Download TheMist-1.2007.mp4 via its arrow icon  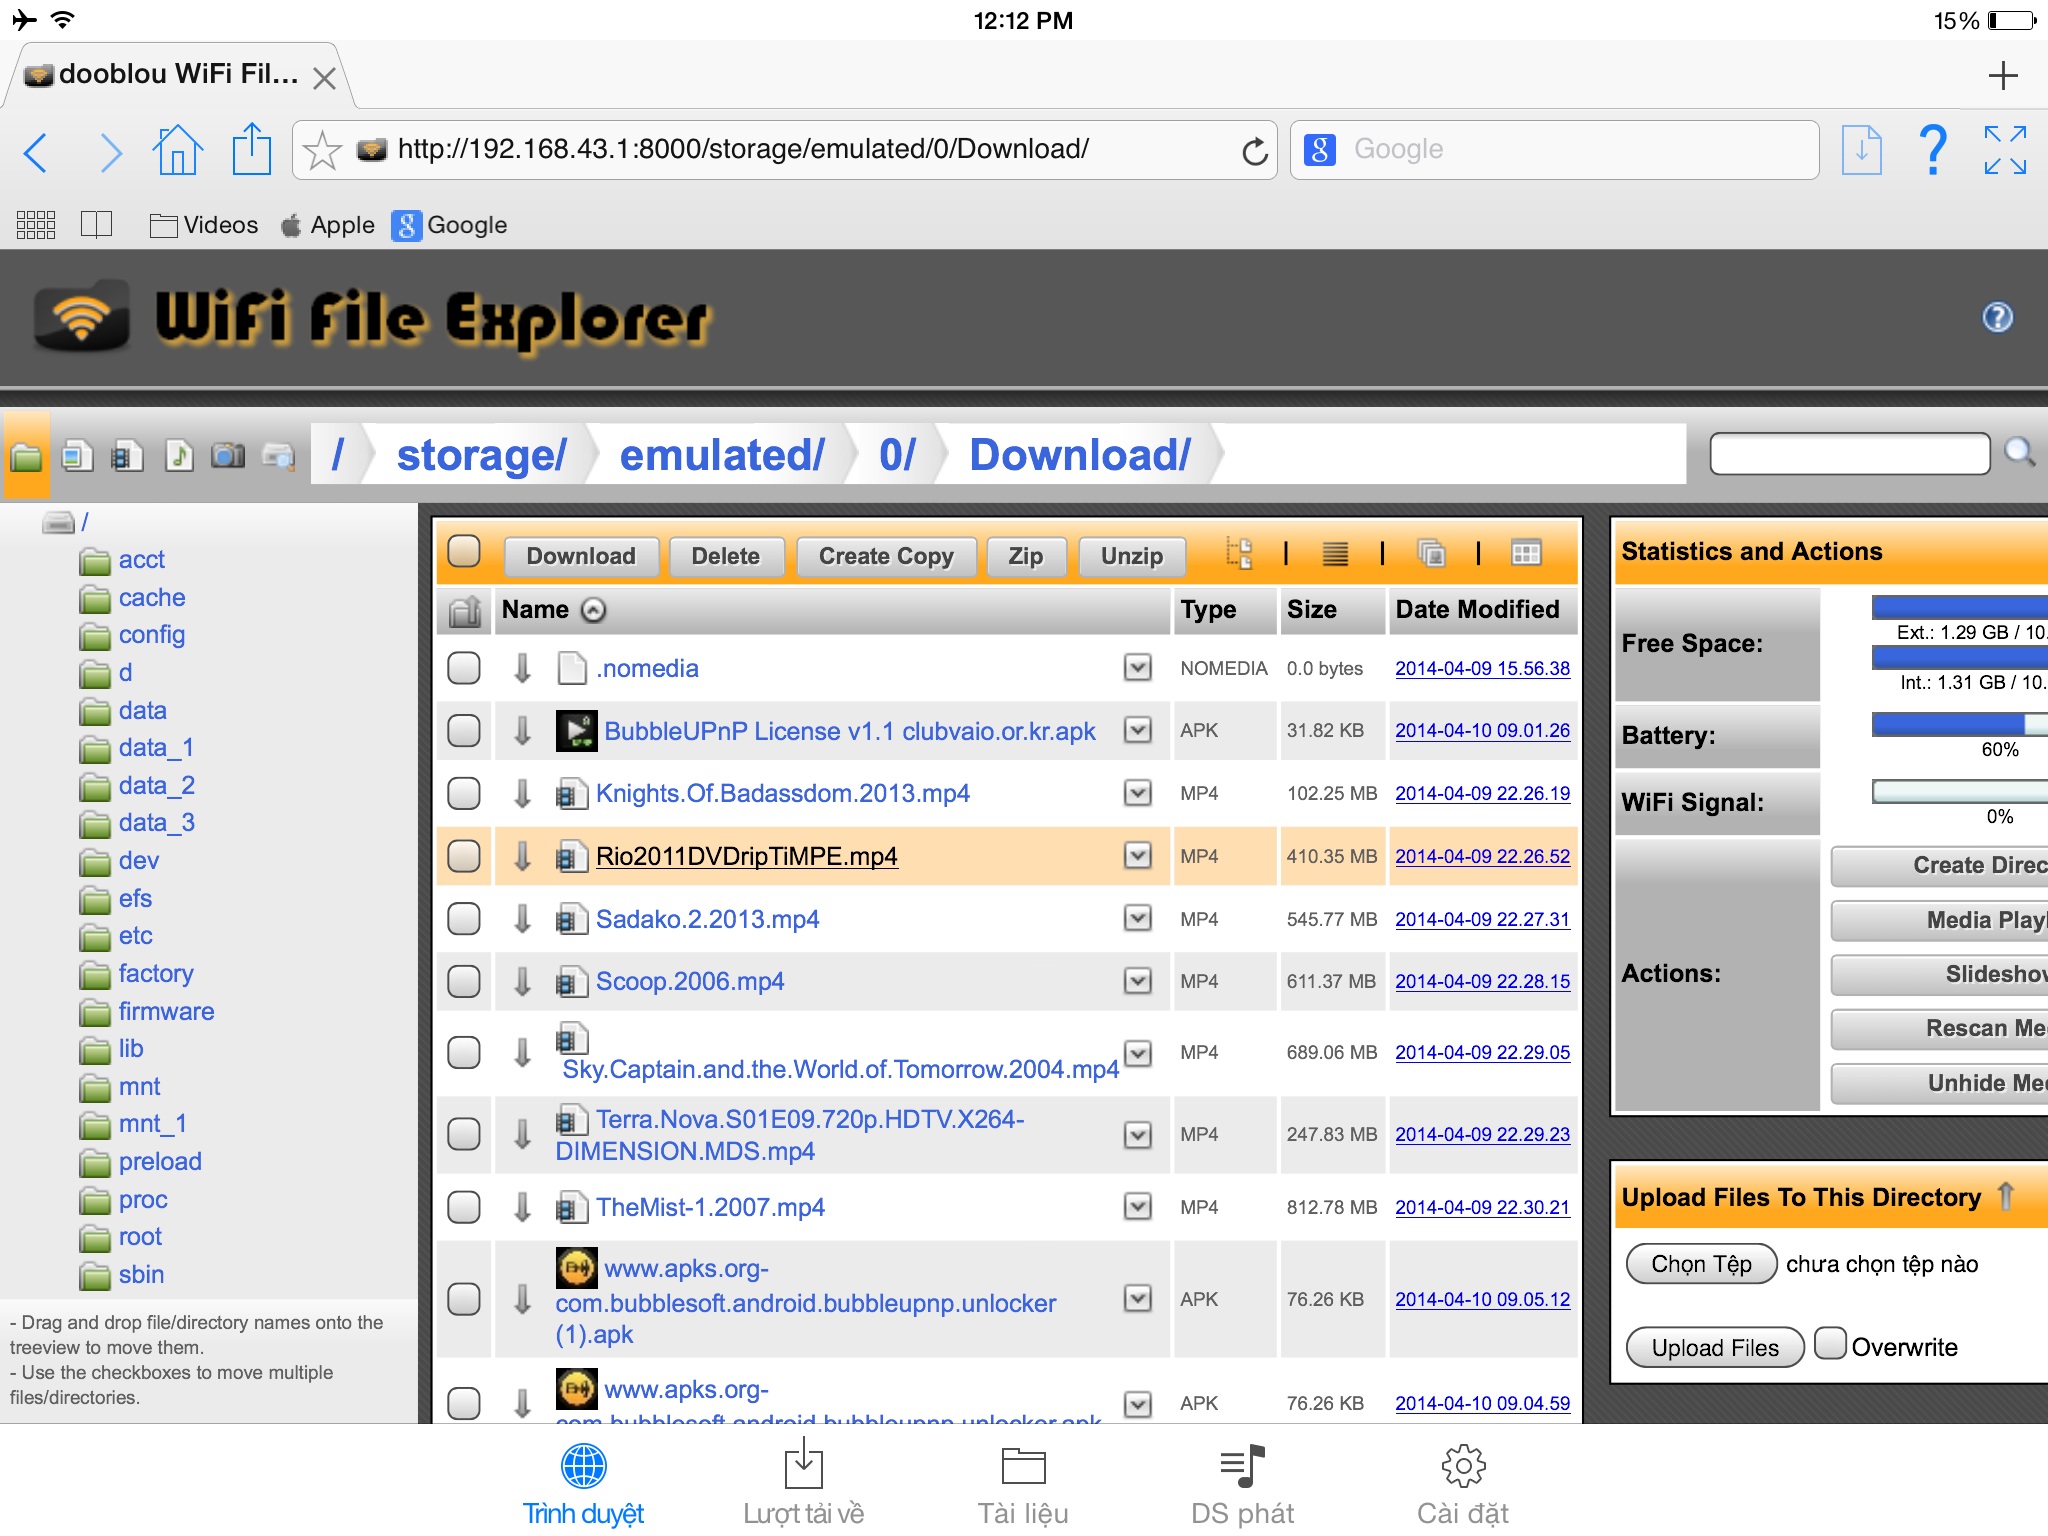point(522,1207)
